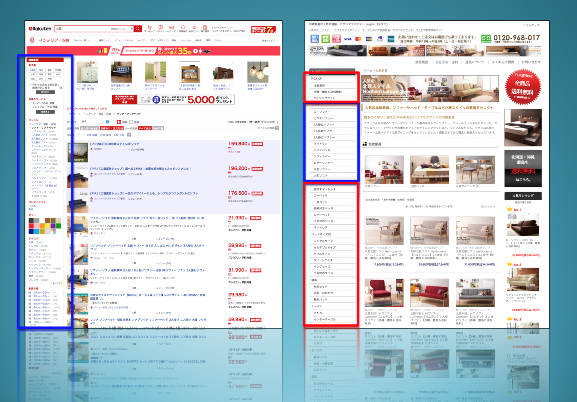577x402 pixels.
Task: Open the site map link at furniture shop top right
Action: [x=531, y=25]
